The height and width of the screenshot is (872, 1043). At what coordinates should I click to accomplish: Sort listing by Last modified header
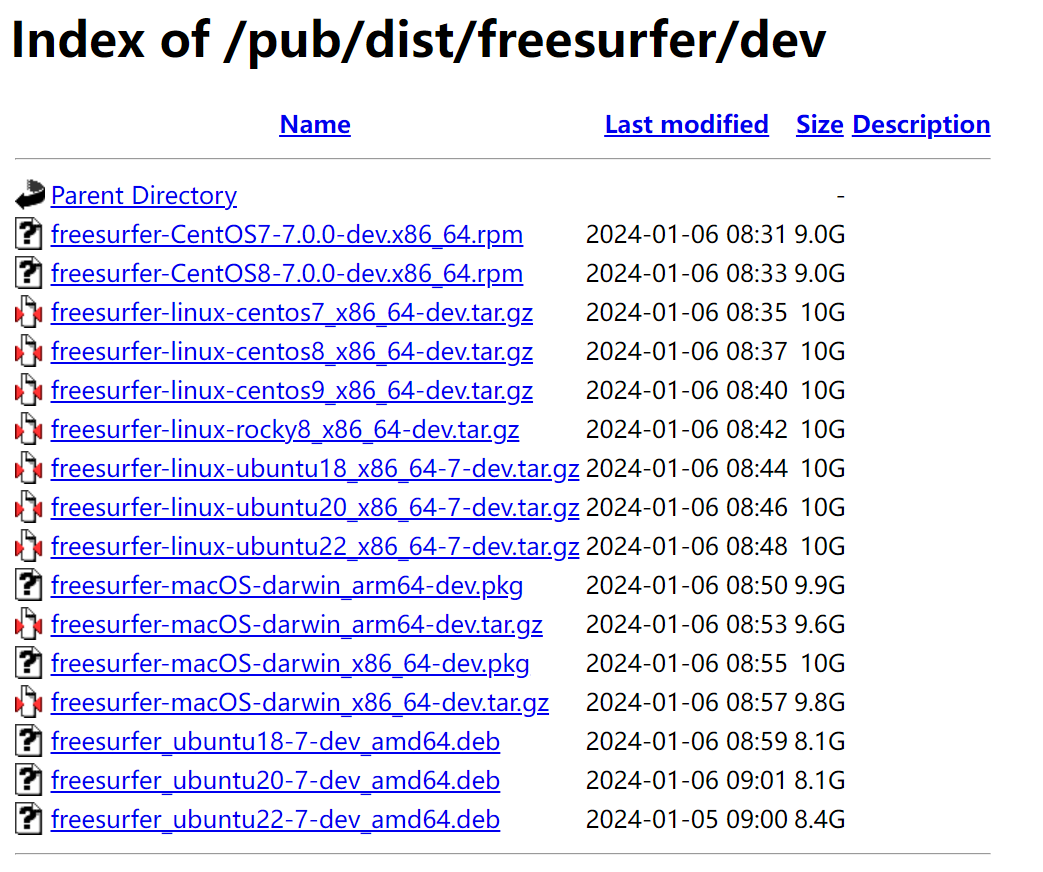686,124
